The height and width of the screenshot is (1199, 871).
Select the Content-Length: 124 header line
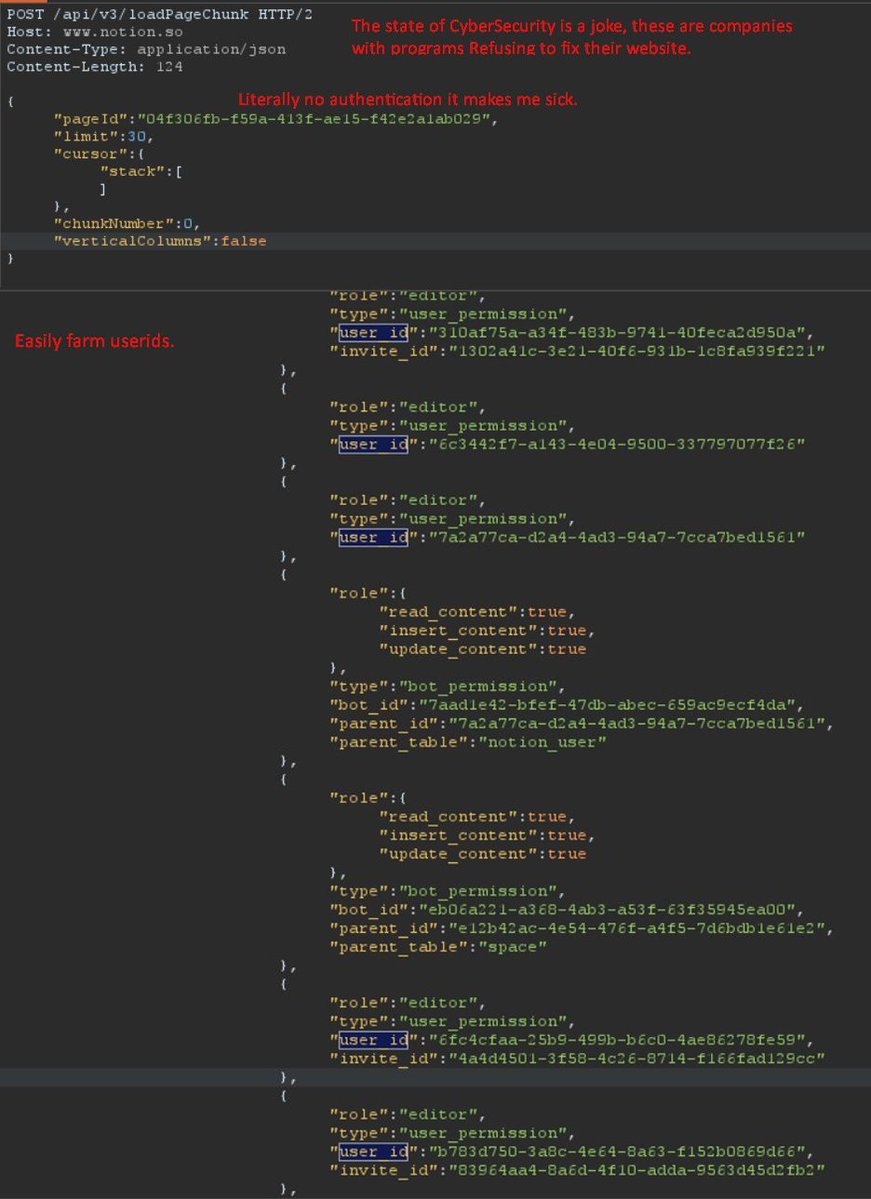point(95,67)
